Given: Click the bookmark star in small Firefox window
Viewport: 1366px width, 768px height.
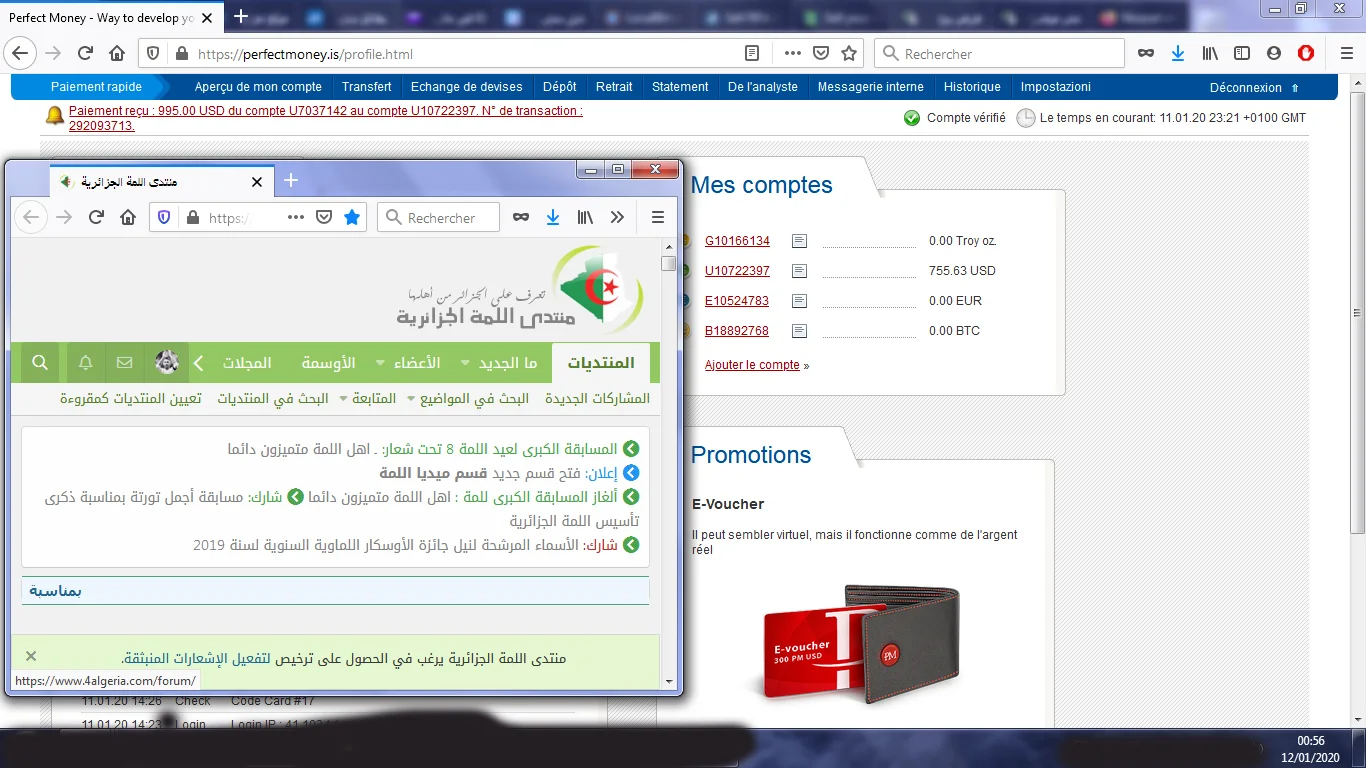Looking at the screenshot, I should 352,217.
